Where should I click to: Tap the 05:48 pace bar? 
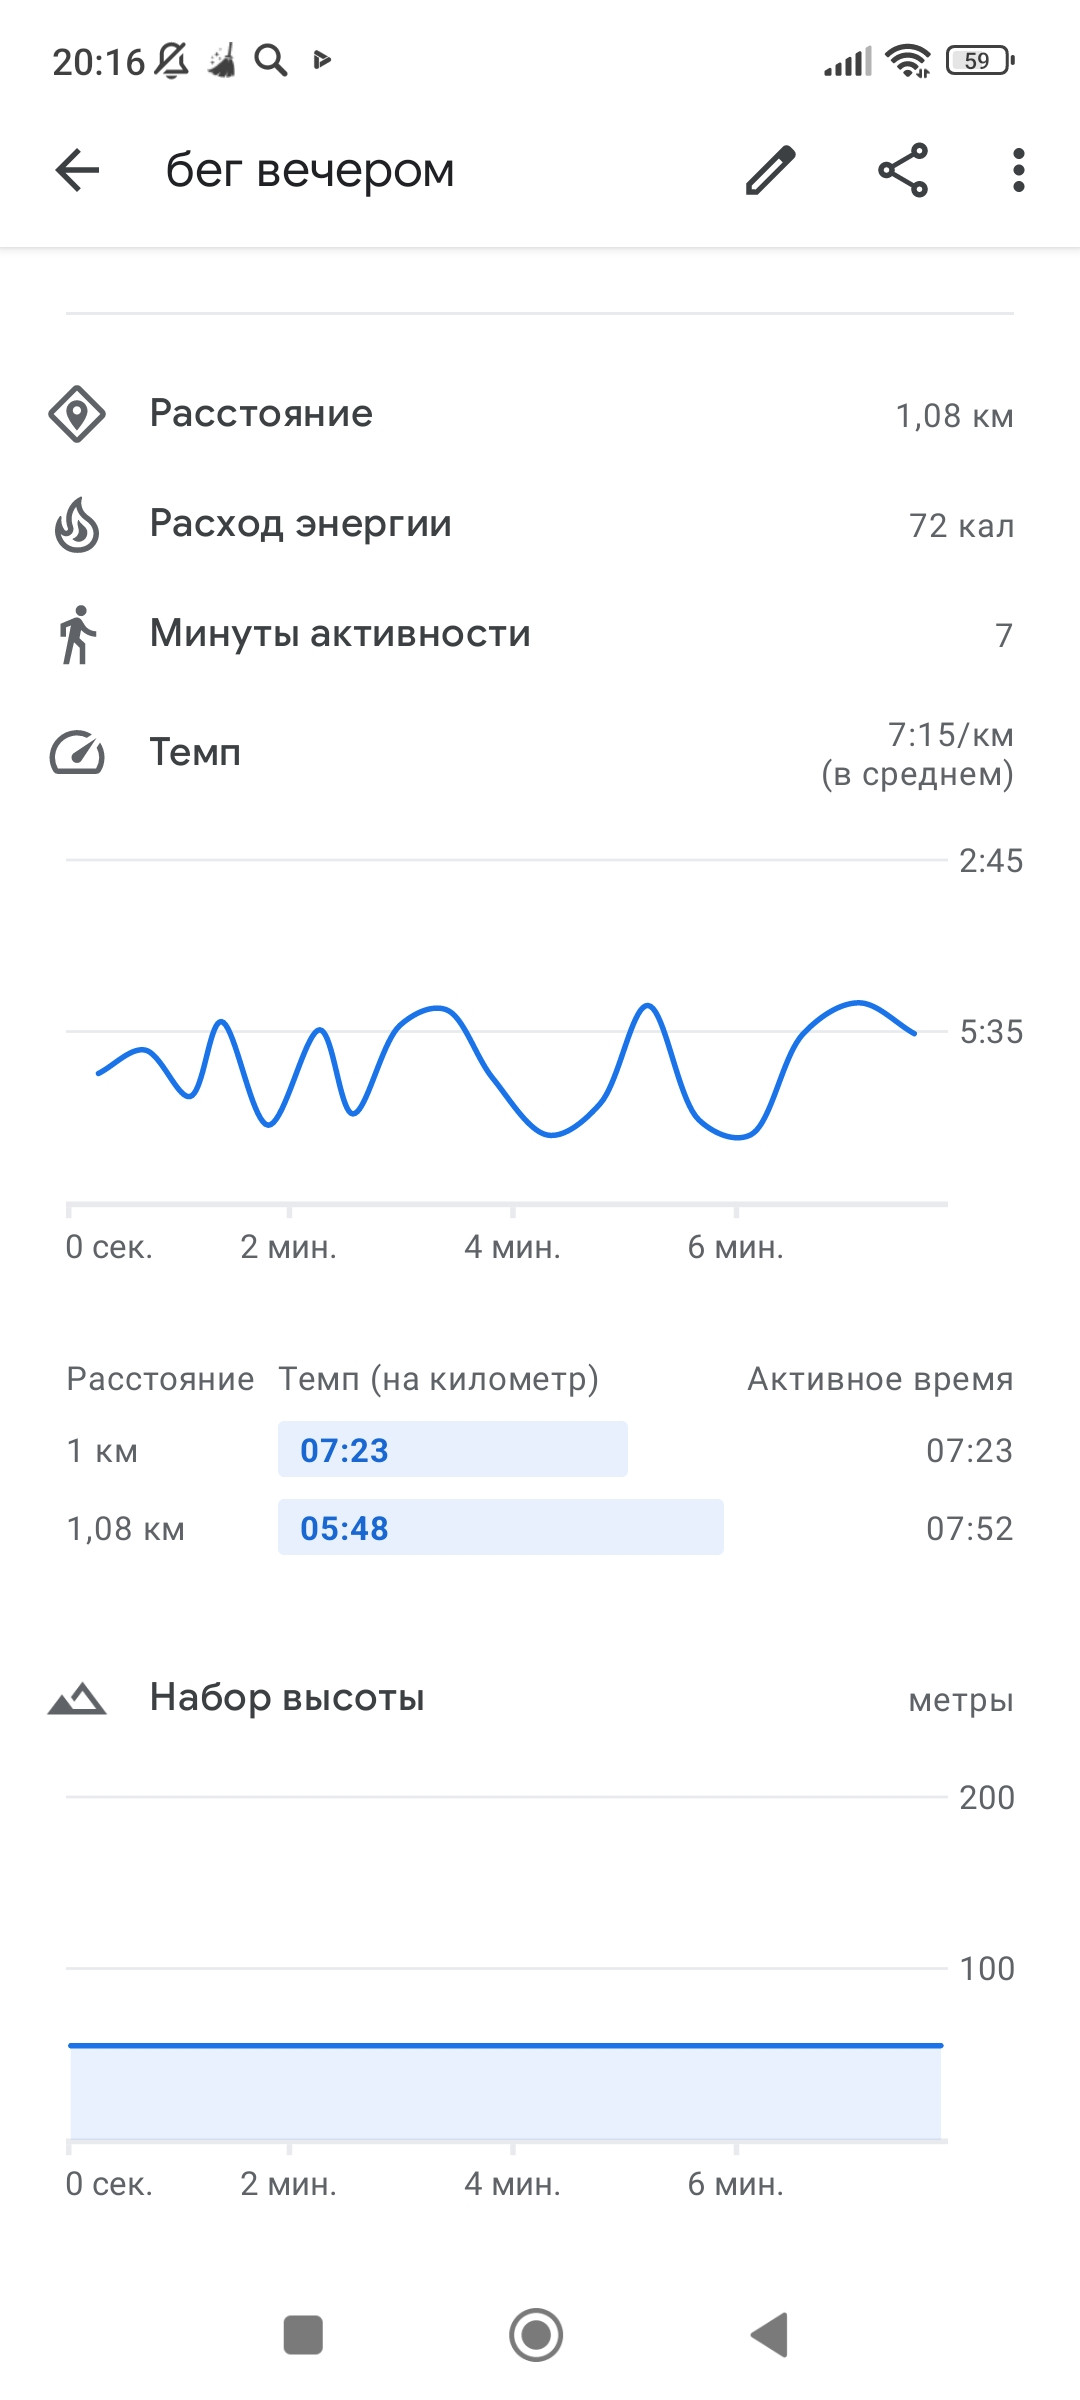pyautogui.click(x=501, y=1527)
